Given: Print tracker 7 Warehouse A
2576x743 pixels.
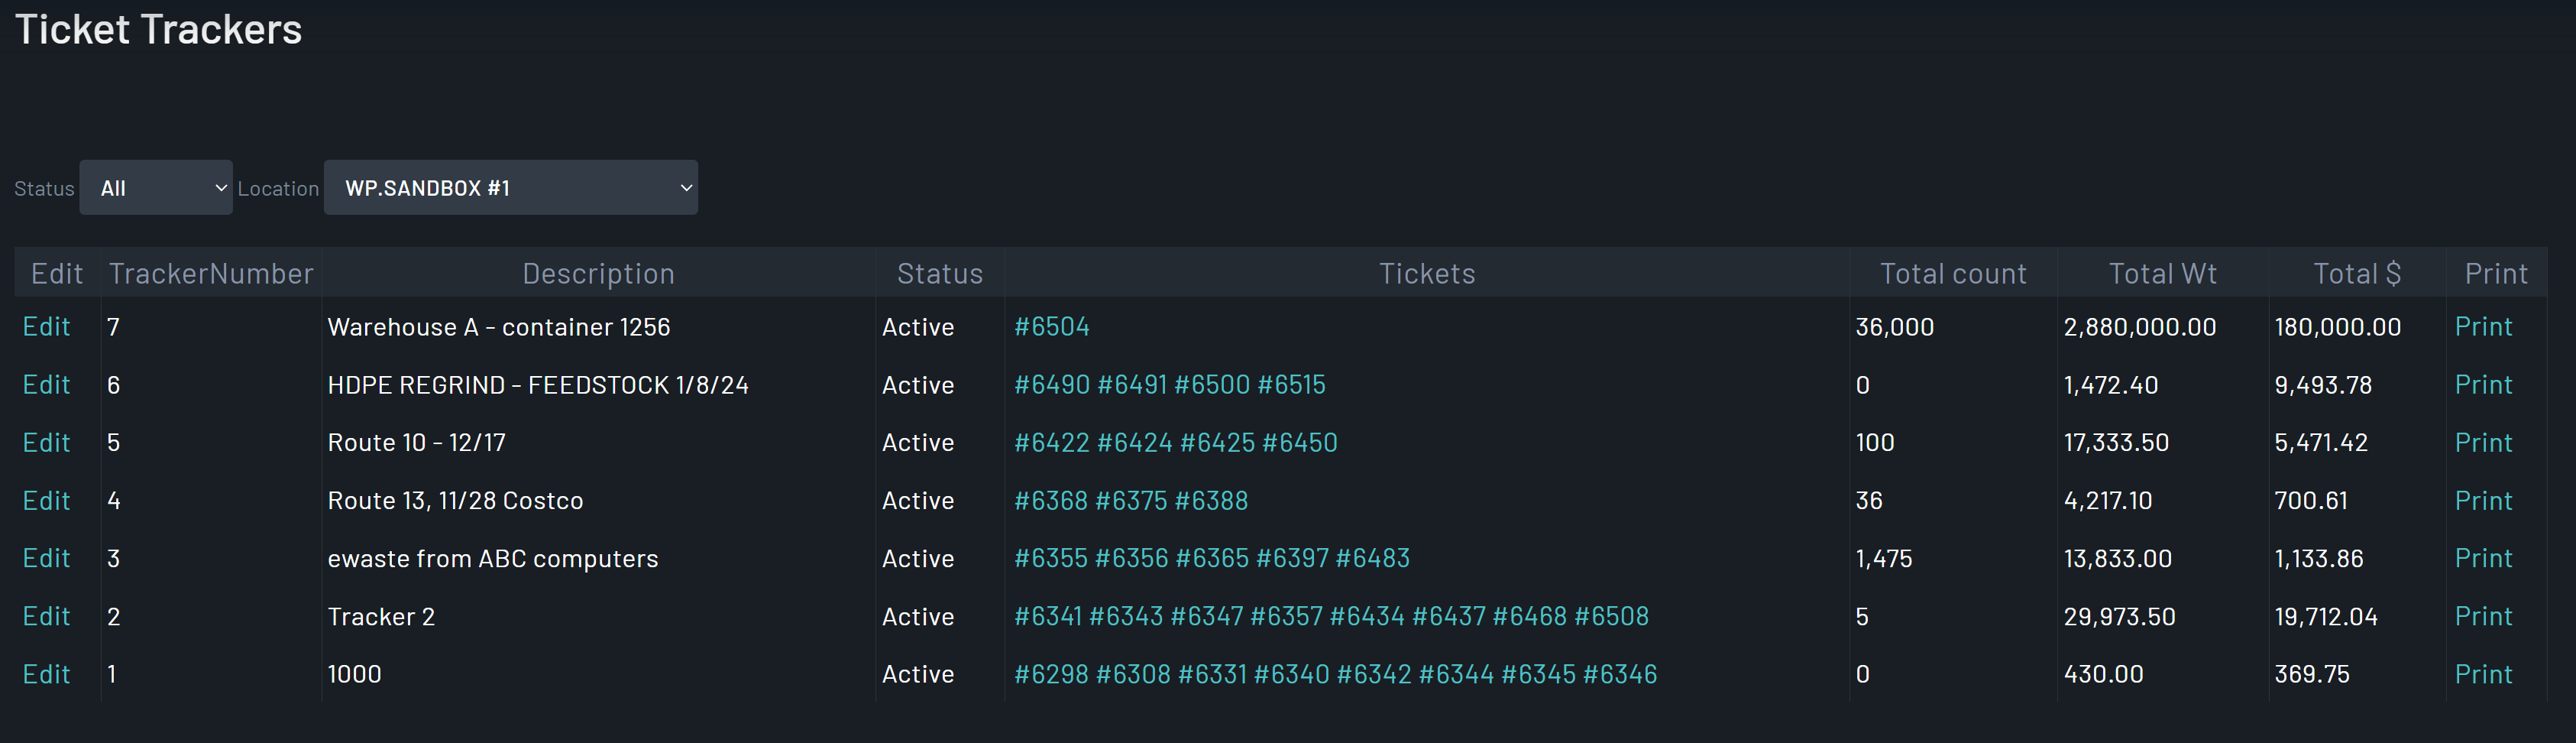Looking at the screenshot, I should pos(2483,327).
